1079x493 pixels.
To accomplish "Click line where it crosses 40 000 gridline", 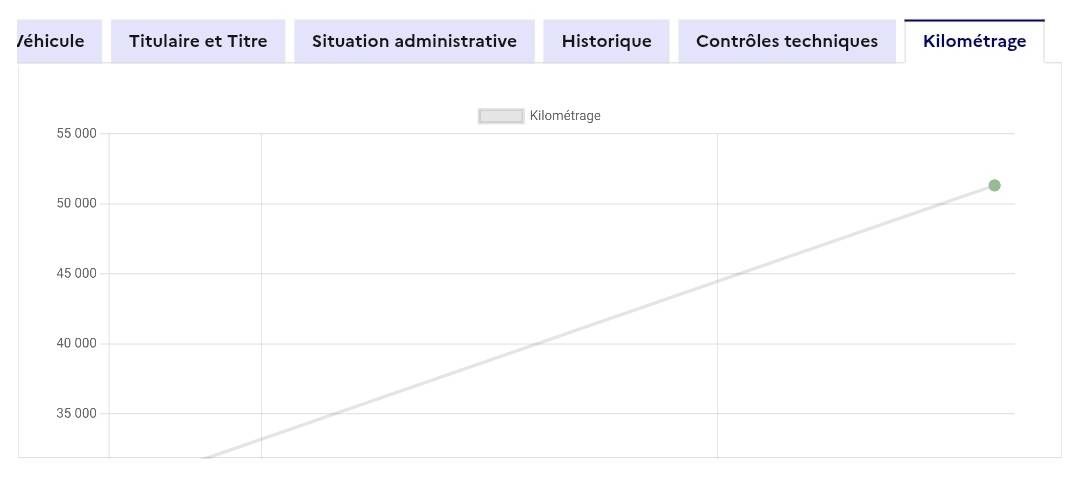I will click(x=535, y=344).
